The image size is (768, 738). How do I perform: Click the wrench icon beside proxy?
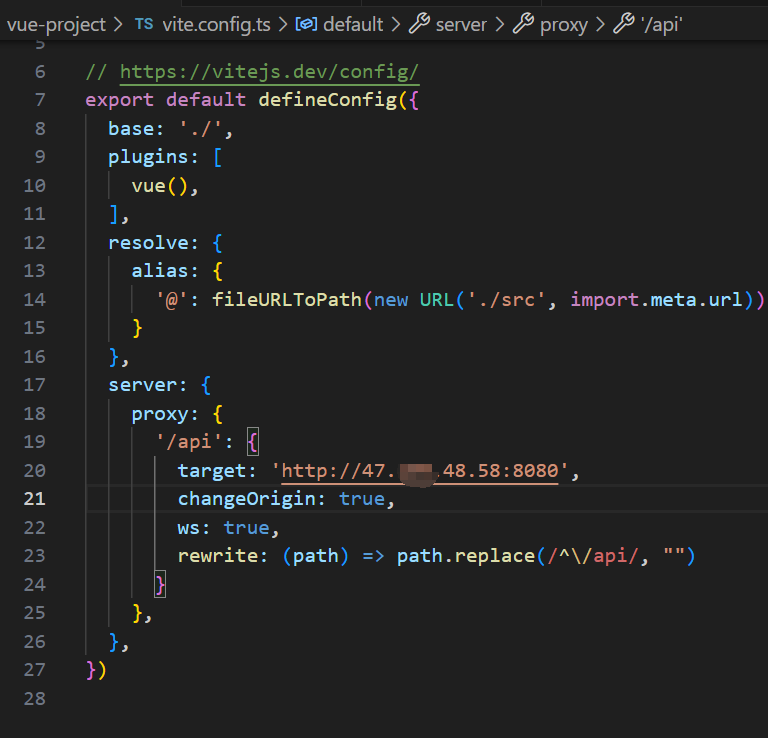point(523,24)
